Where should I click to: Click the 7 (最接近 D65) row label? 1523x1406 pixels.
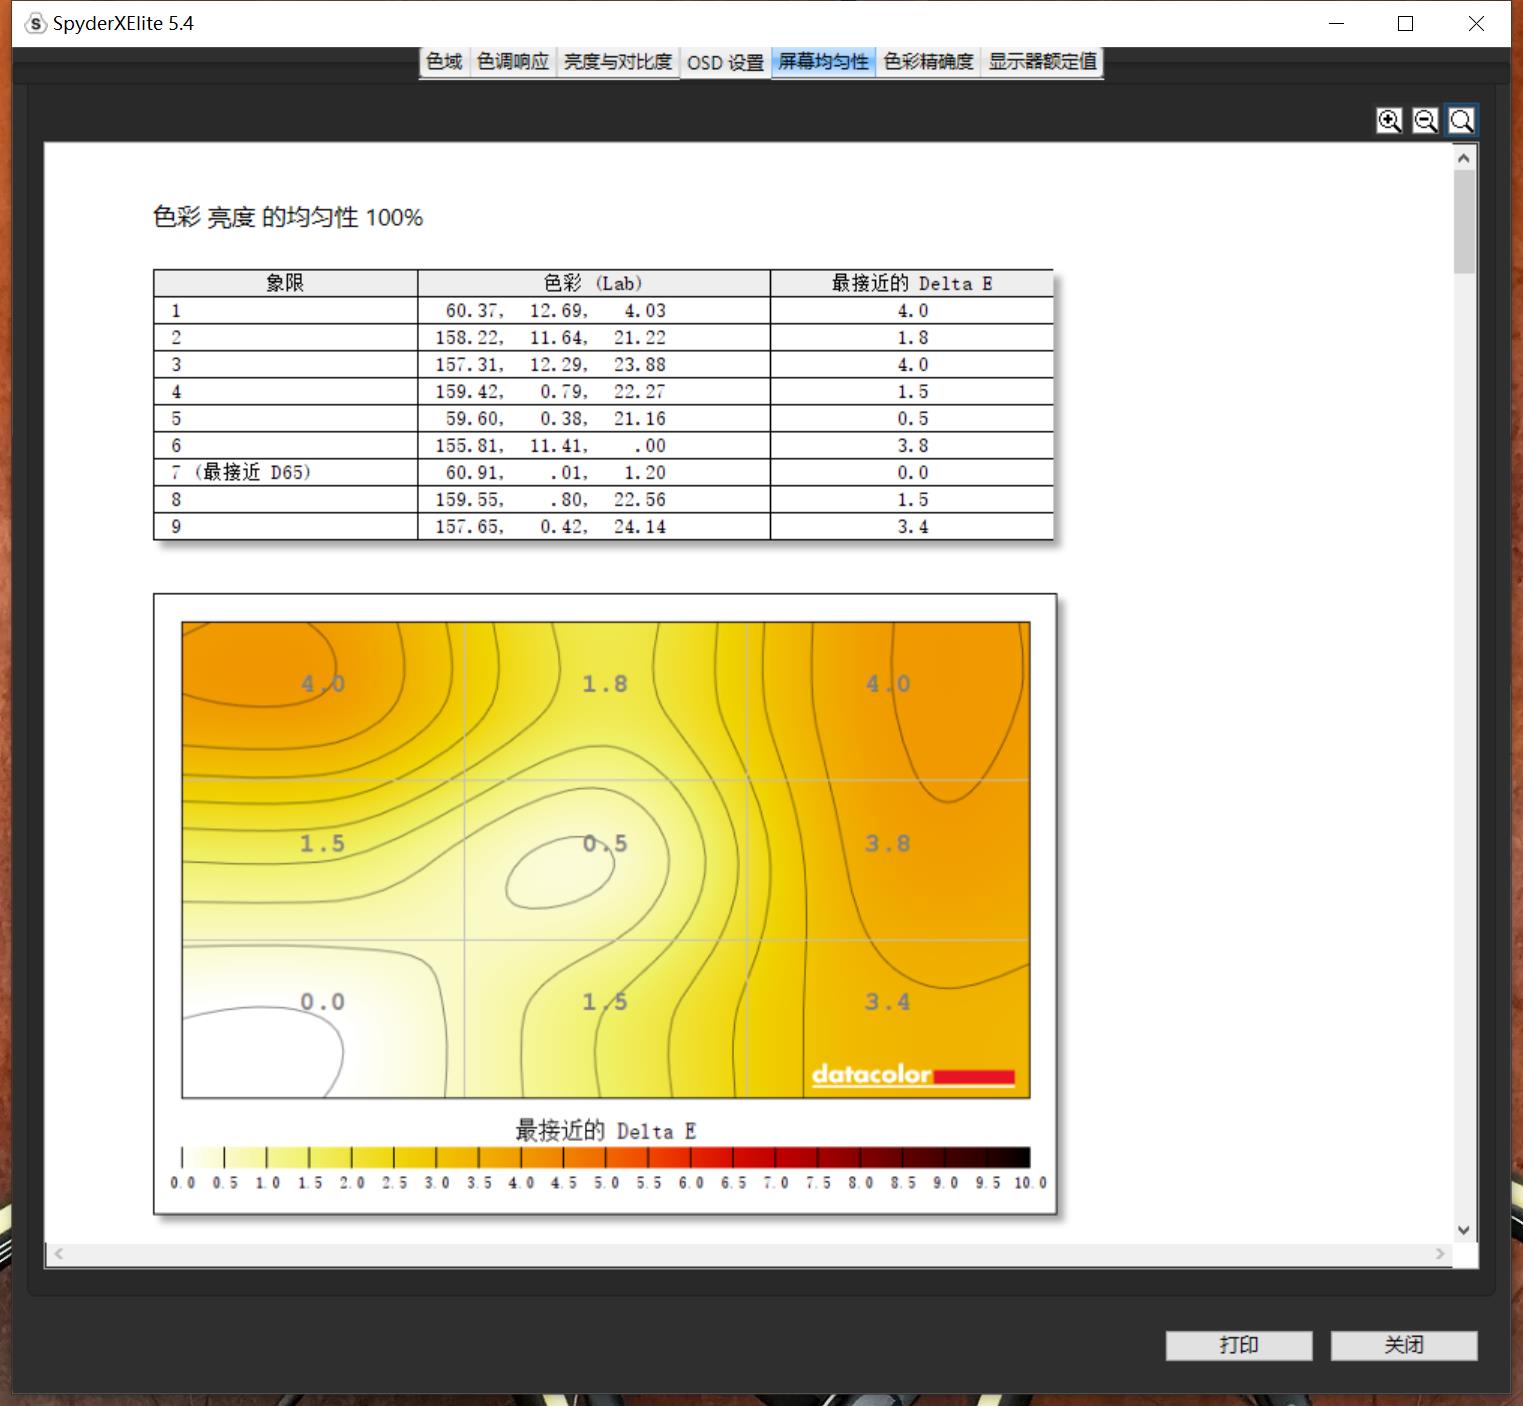241,472
